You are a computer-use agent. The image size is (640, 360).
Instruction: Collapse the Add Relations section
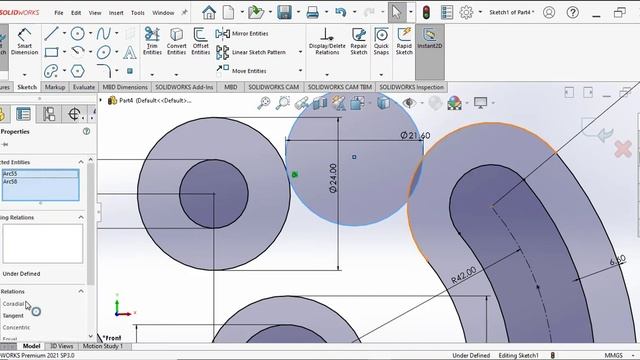point(81,291)
